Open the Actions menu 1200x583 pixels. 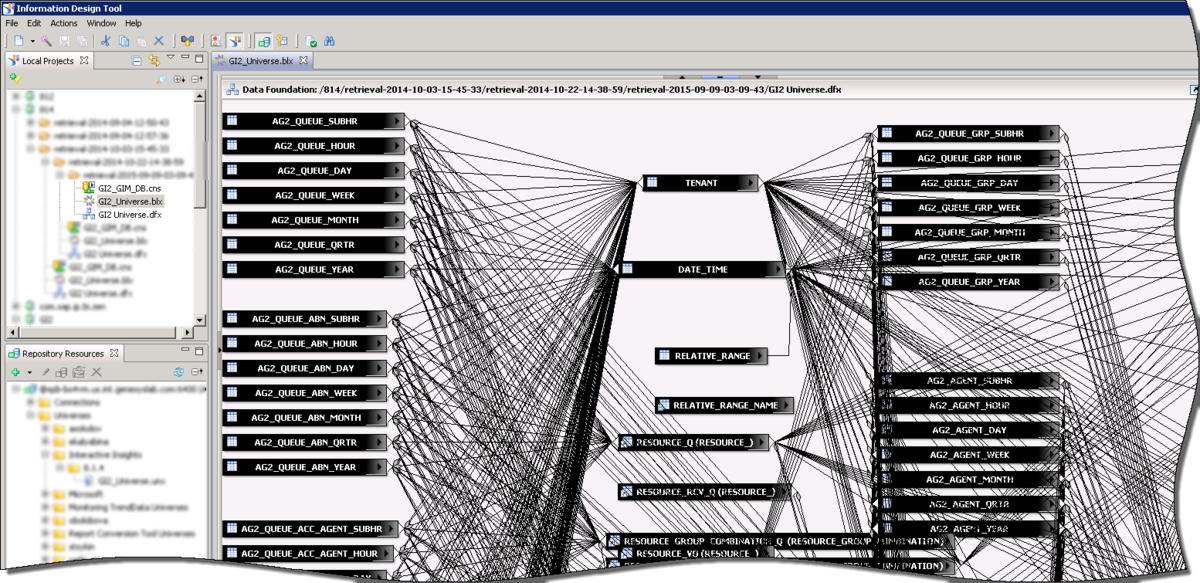(64, 23)
